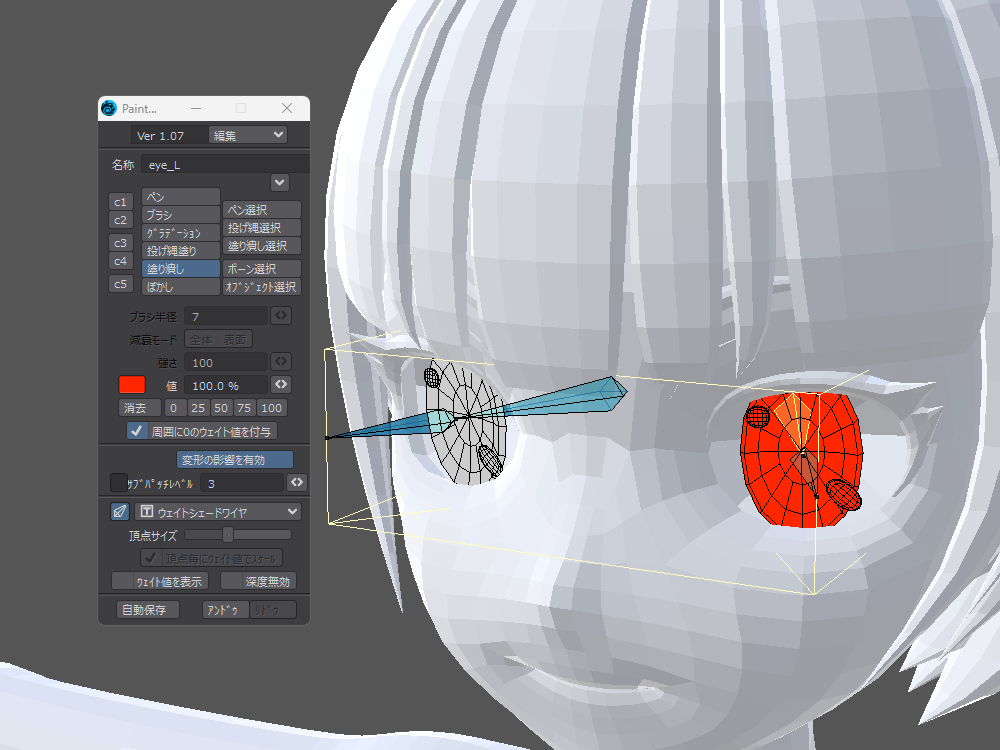1000x750 pixels.
Task: Open the ウェイトシェードワイヤ display mode dropdown
Action: coord(218,511)
